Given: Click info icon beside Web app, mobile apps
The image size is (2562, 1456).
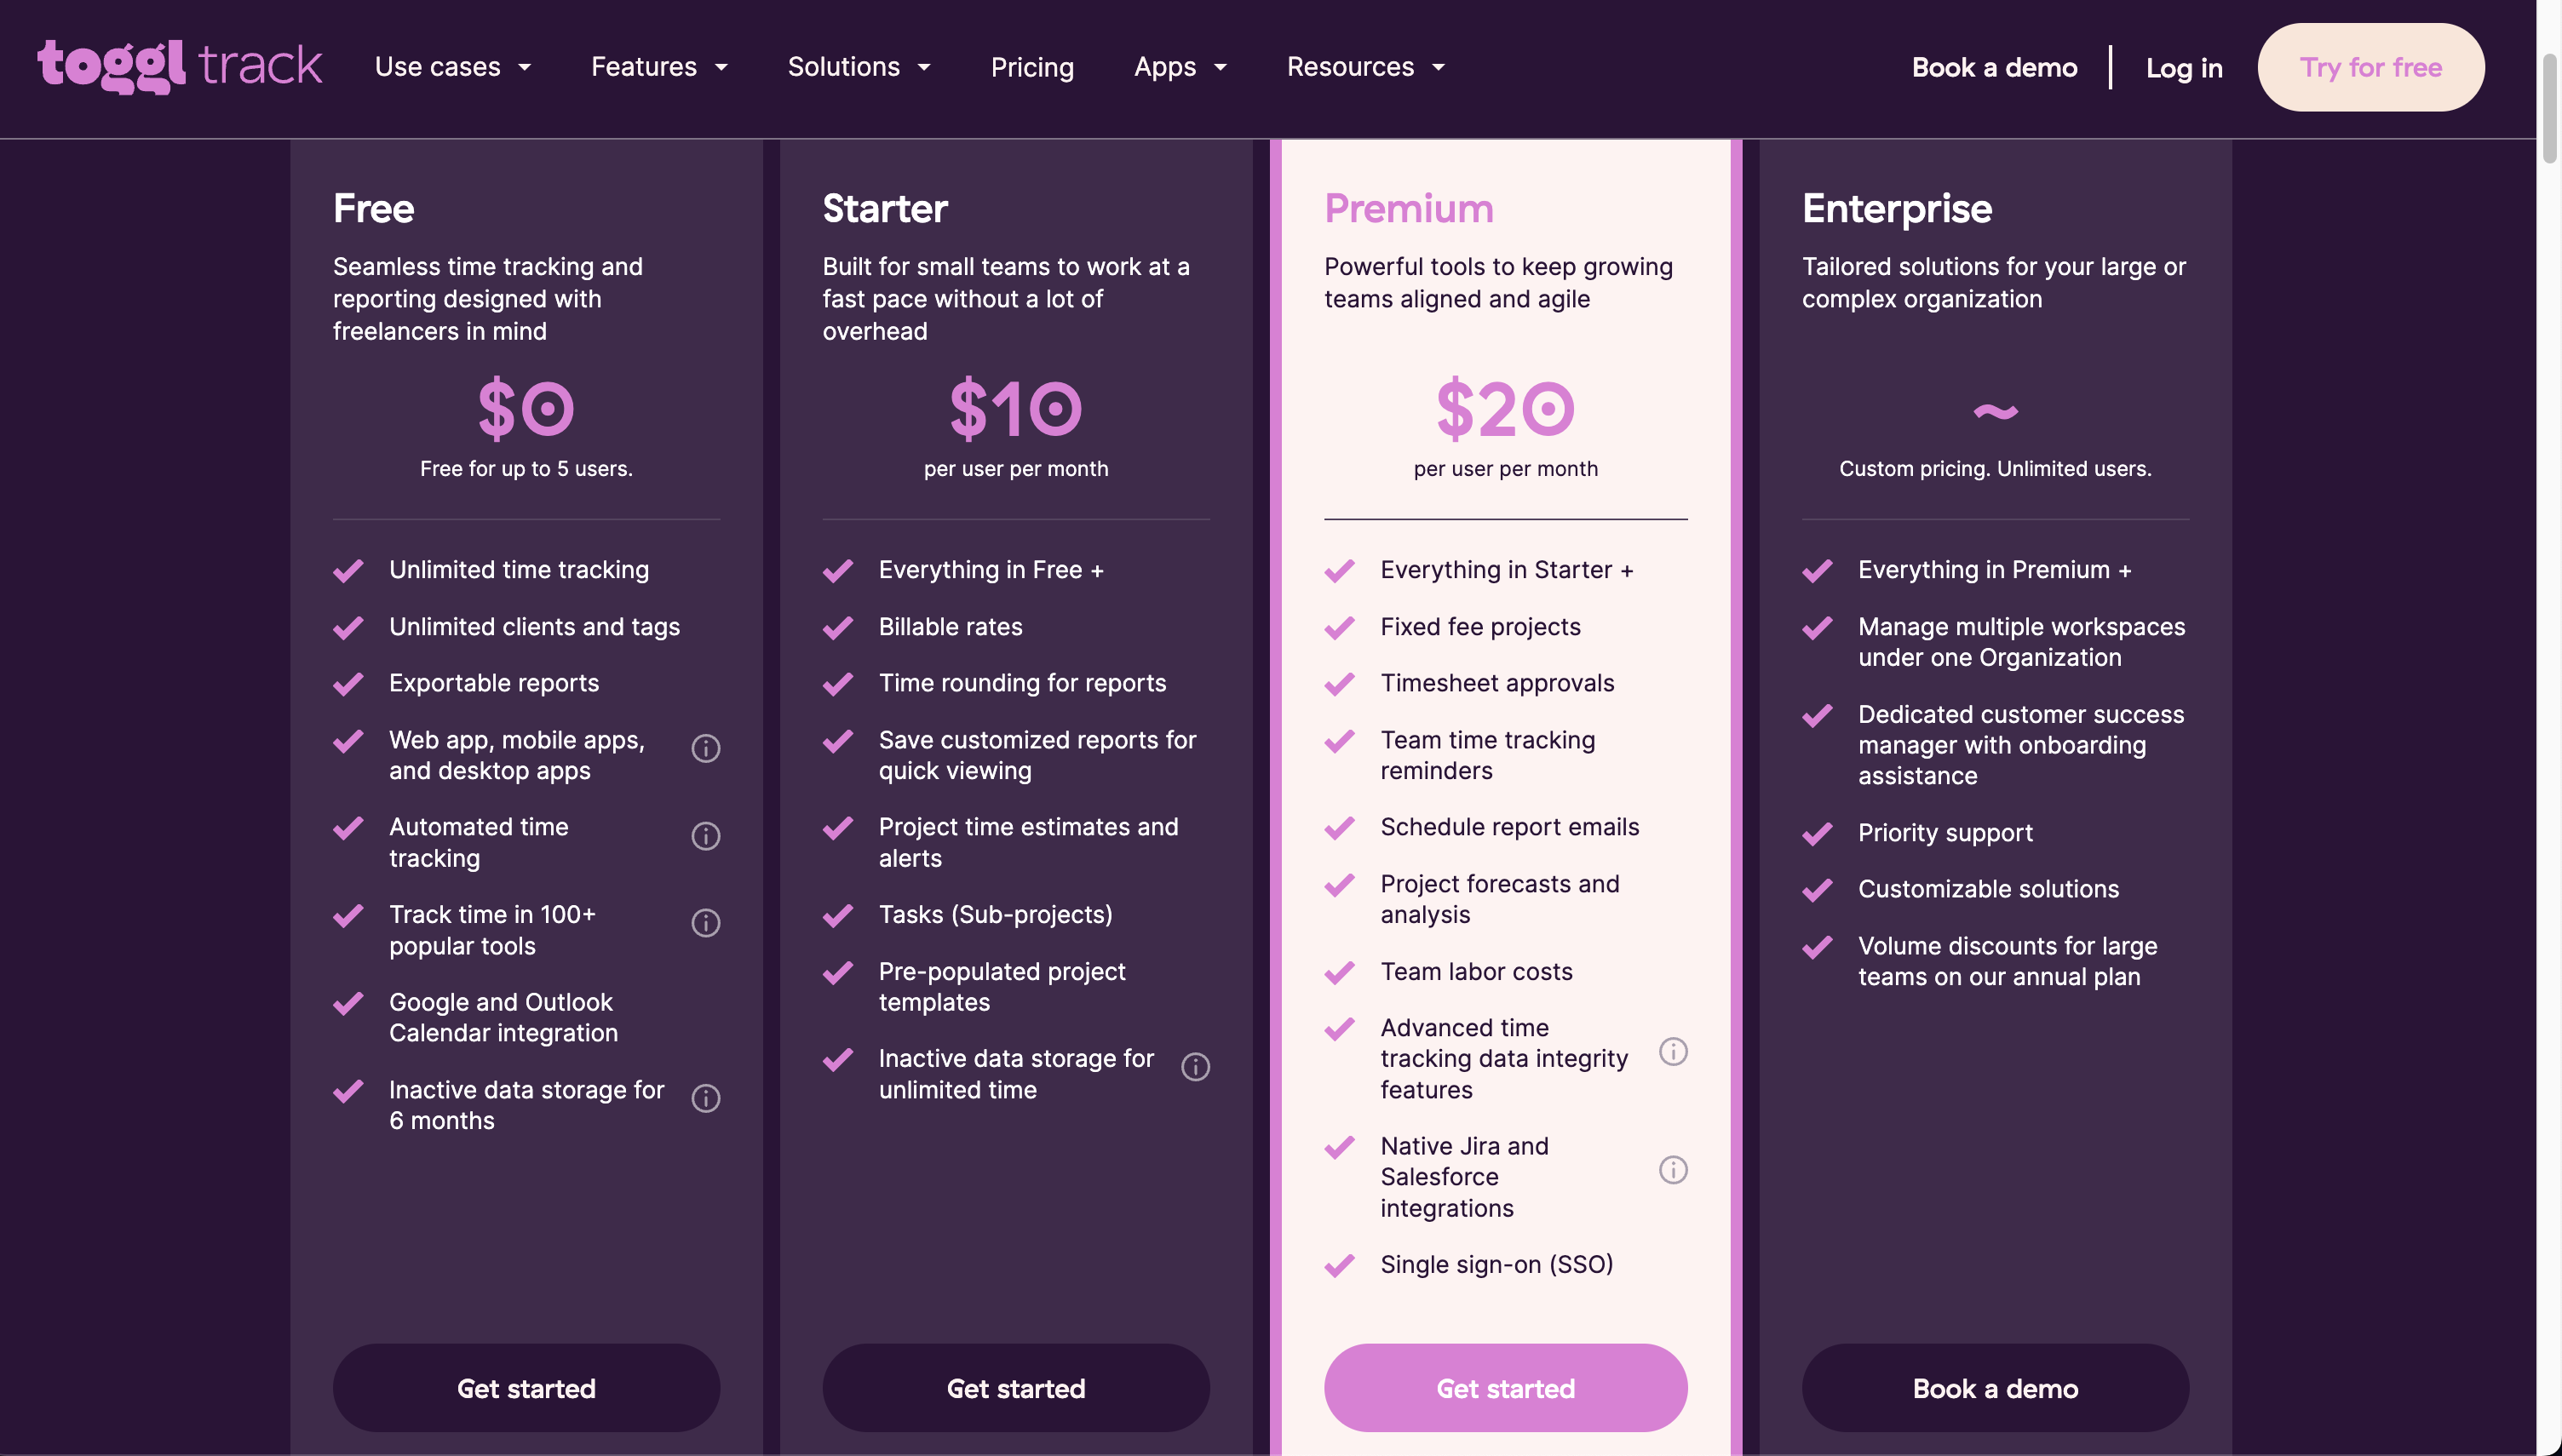Looking at the screenshot, I should coord(706,748).
